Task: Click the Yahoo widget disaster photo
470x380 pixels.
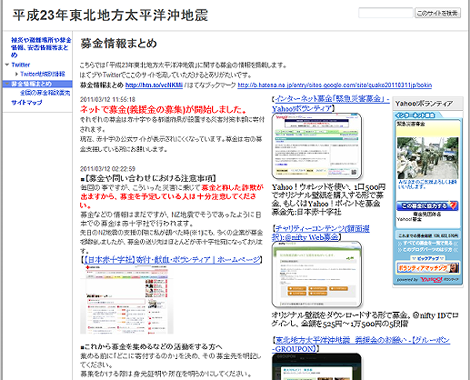Action: pos(428,158)
